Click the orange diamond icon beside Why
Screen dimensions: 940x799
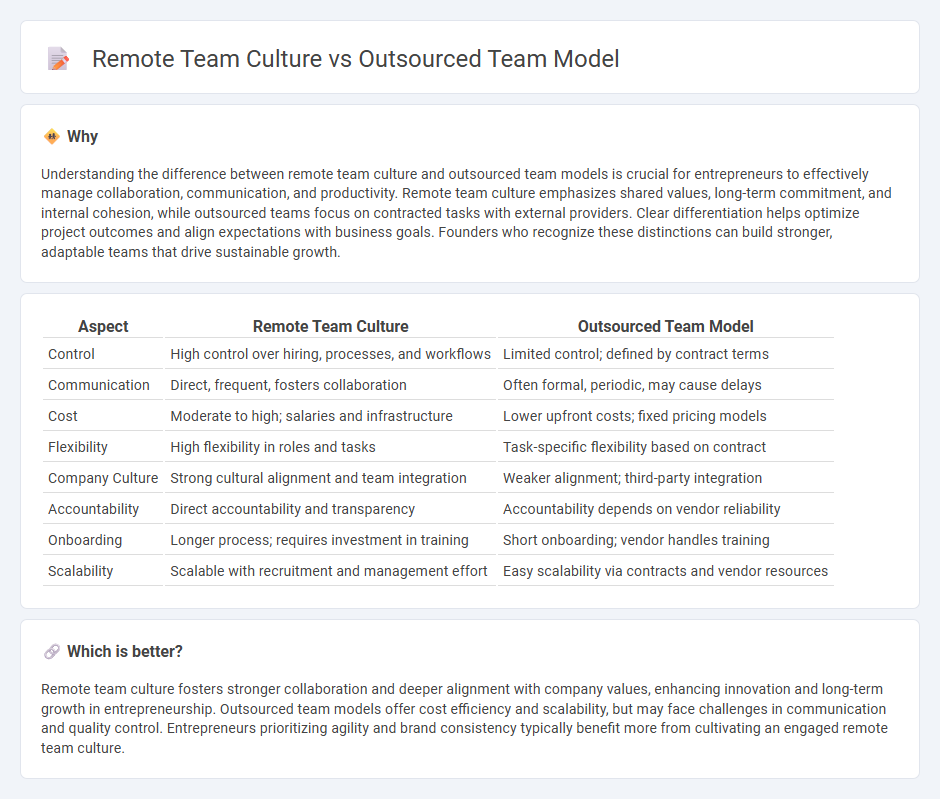pos(52,137)
